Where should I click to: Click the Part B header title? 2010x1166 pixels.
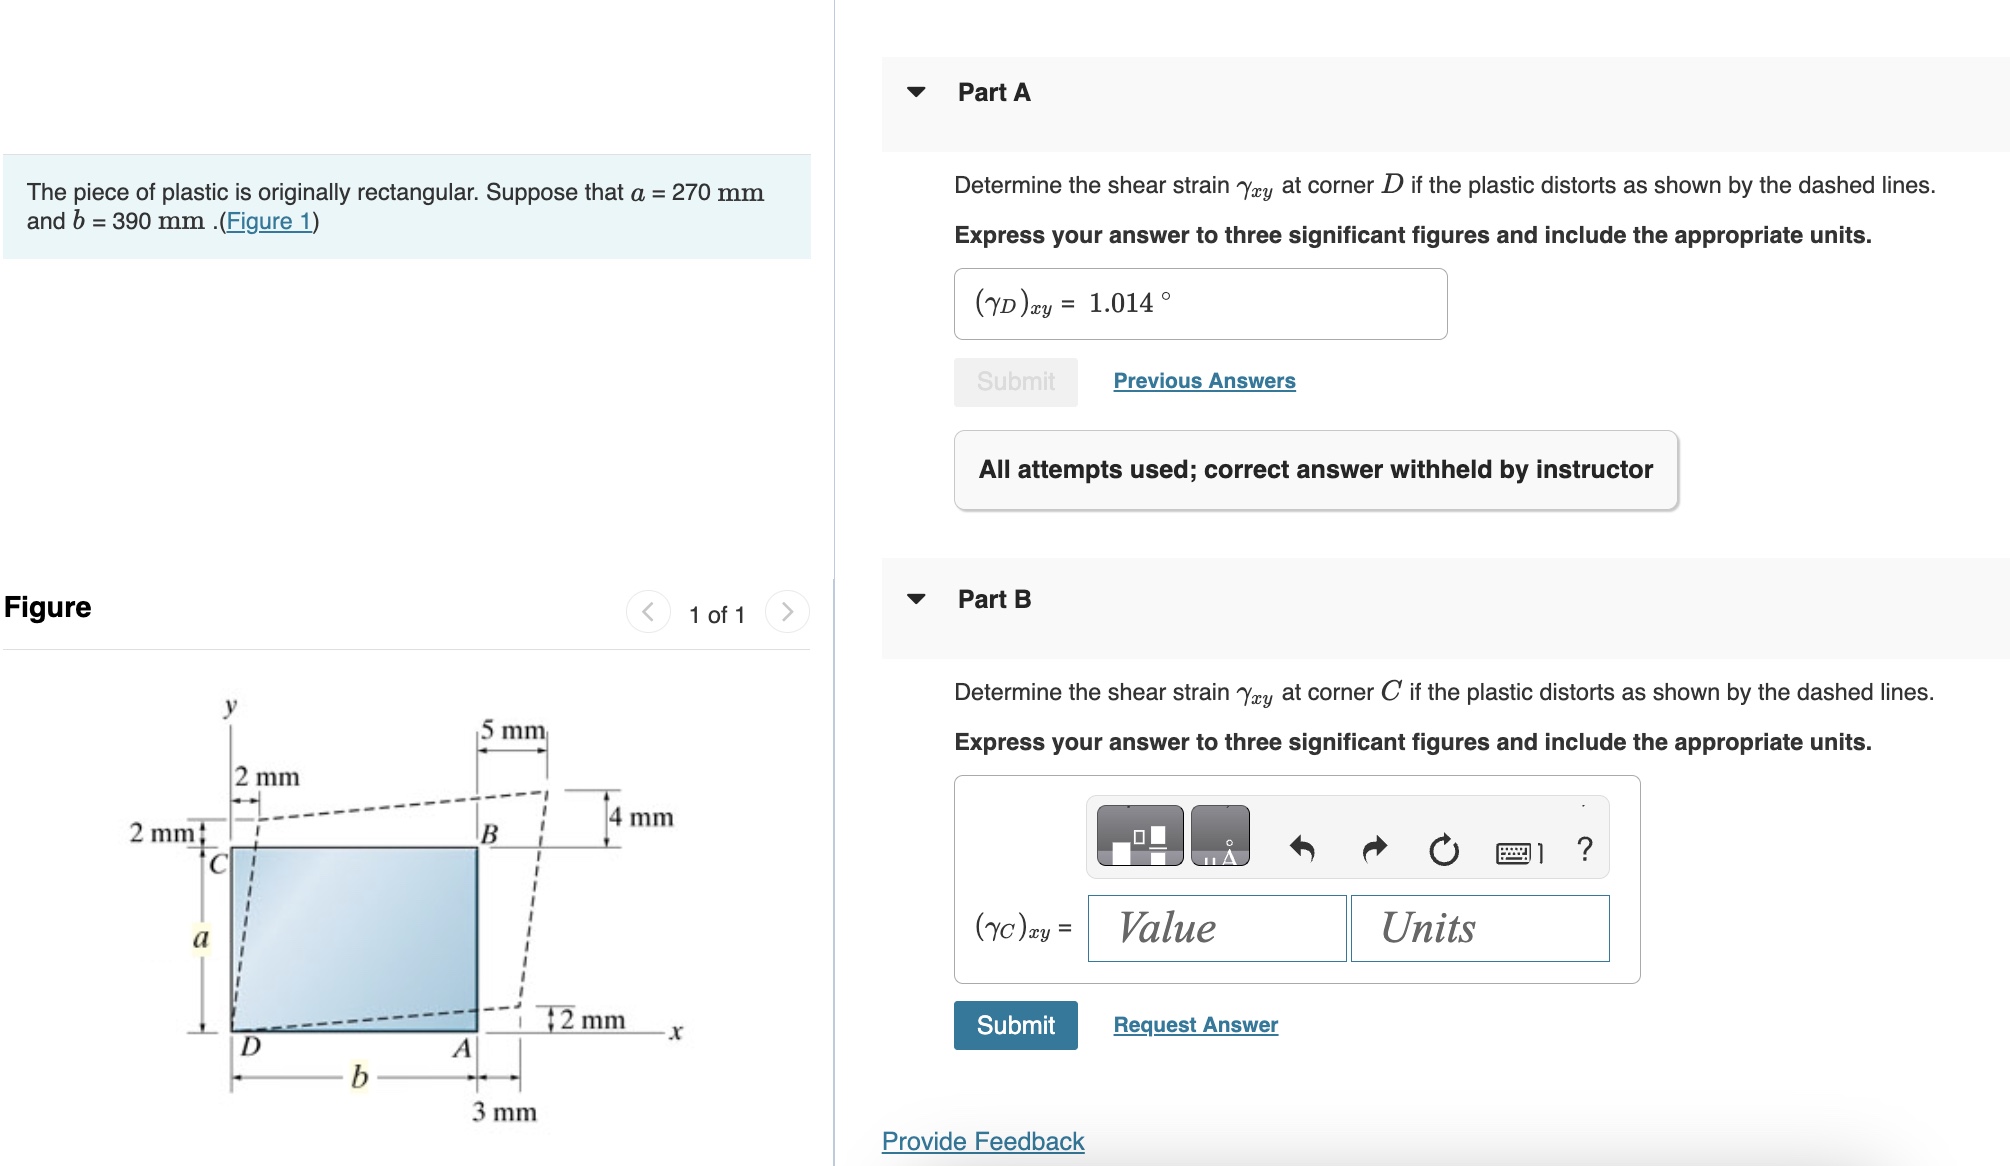tap(994, 599)
